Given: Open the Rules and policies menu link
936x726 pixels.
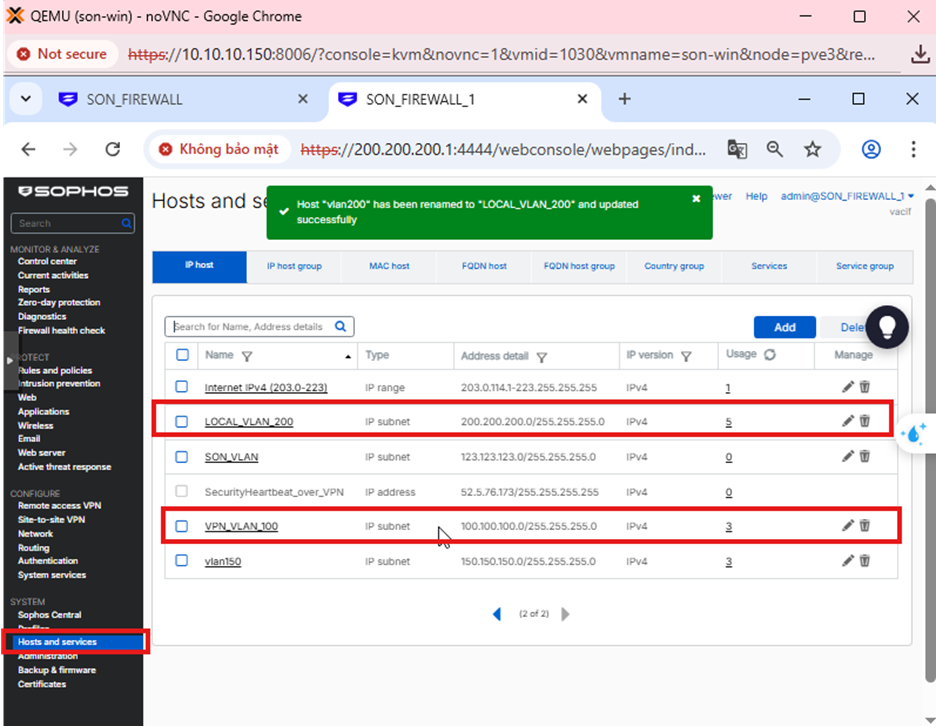Looking at the screenshot, I should click(x=55, y=370).
